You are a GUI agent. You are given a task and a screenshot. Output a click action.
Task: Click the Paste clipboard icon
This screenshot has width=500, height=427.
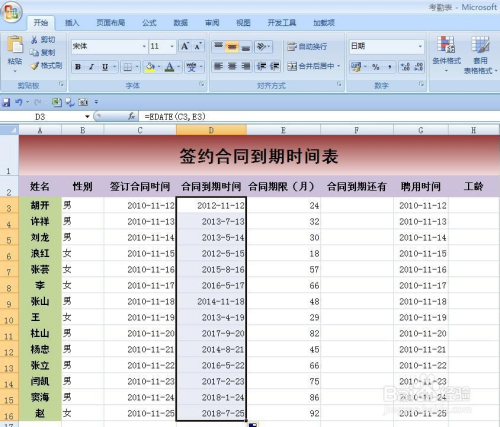pyautogui.click(x=15, y=45)
